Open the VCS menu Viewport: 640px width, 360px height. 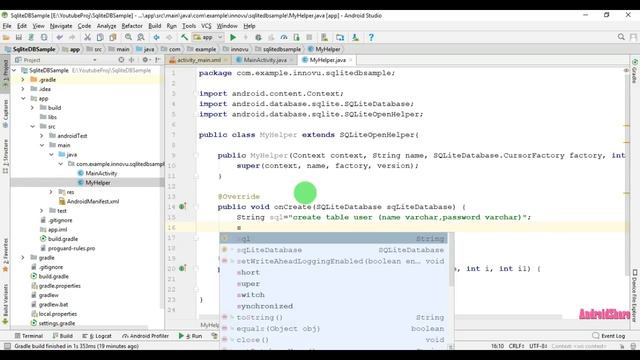click(x=206, y=26)
